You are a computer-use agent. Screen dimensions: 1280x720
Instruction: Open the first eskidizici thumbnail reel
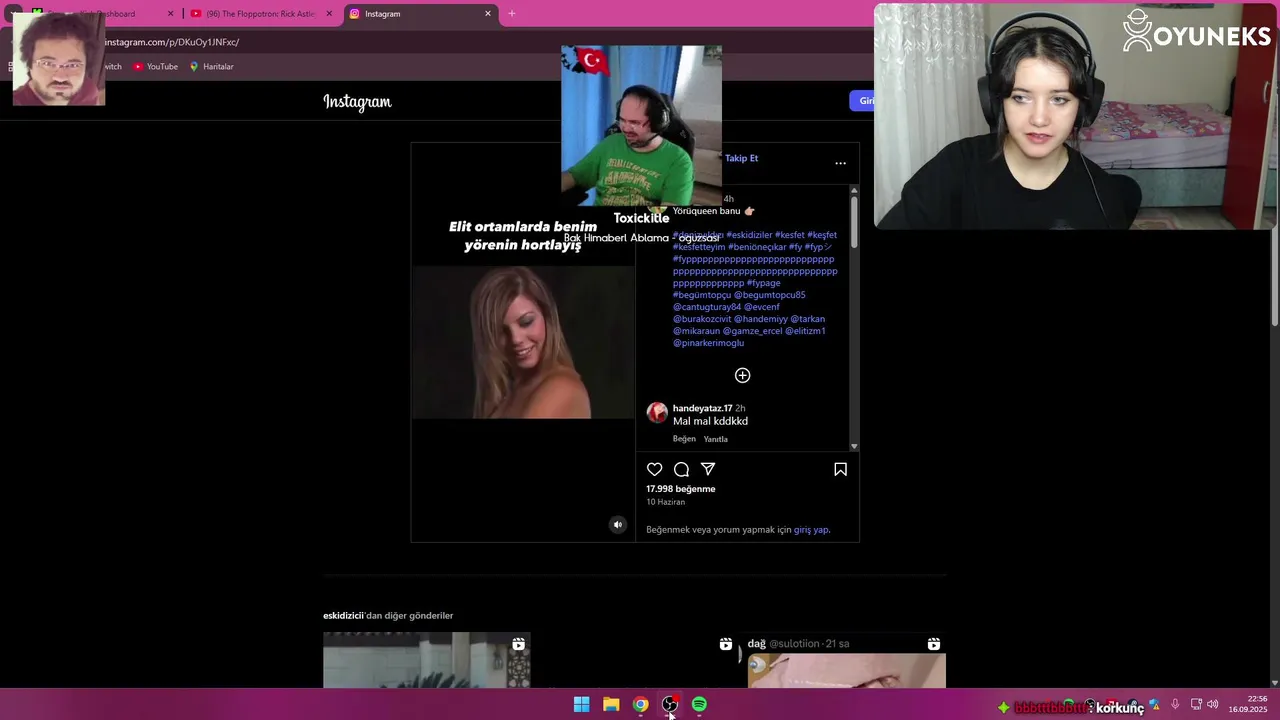point(426,660)
